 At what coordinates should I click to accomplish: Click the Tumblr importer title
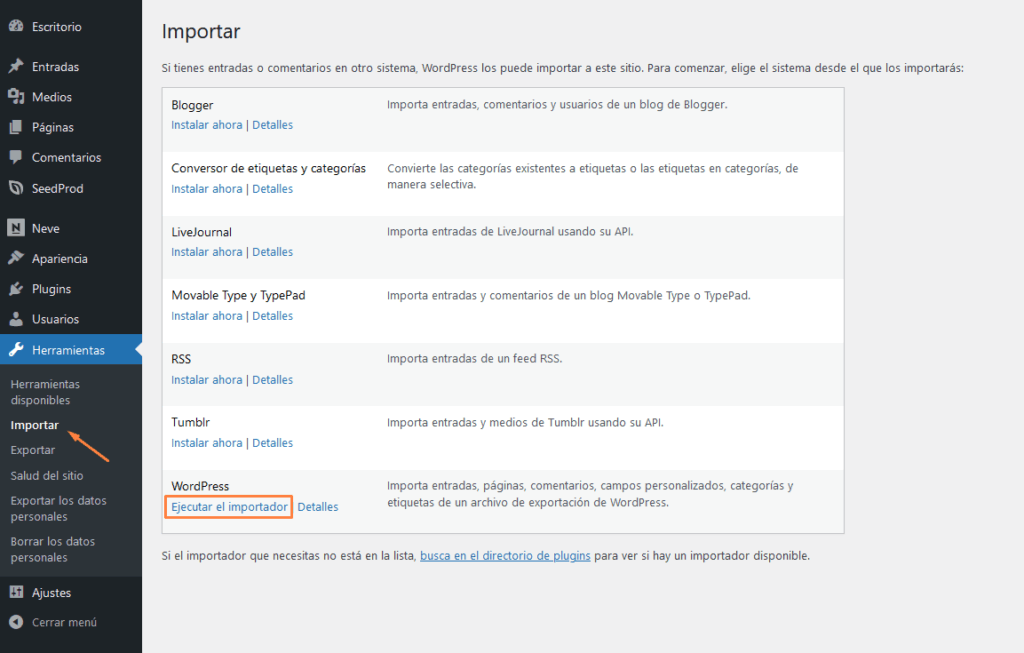coord(190,422)
